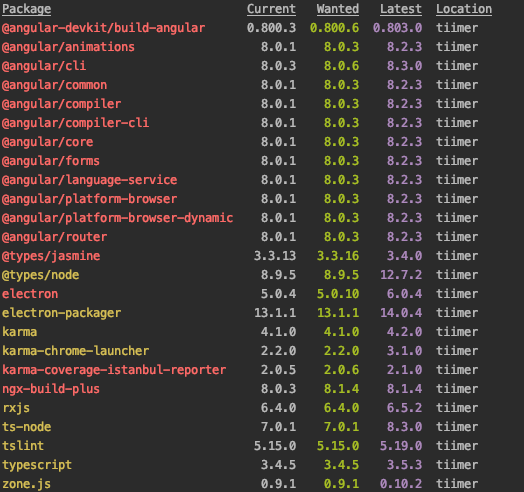The height and width of the screenshot is (492, 524).
Task: Click the Wanted column header
Action: [338, 9]
